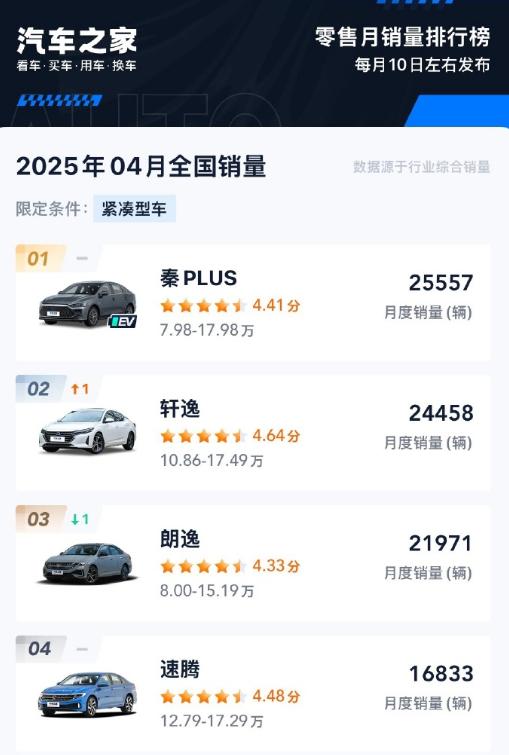The height and width of the screenshot is (755, 509).
Task: Click the 03 rank badge
Action: click(x=38, y=519)
